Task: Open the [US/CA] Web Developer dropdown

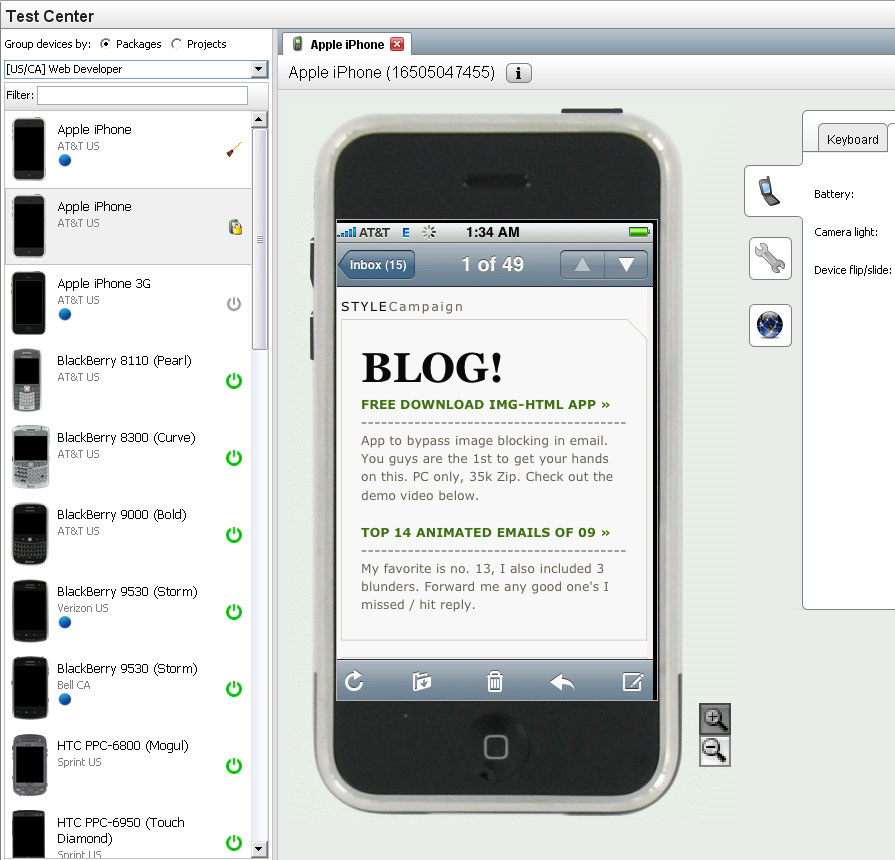Action: coord(259,69)
